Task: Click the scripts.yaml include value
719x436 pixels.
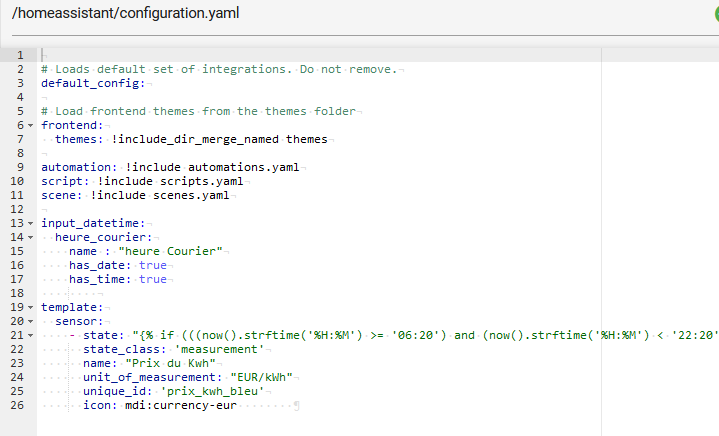Action: pyautogui.click(x=202, y=181)
